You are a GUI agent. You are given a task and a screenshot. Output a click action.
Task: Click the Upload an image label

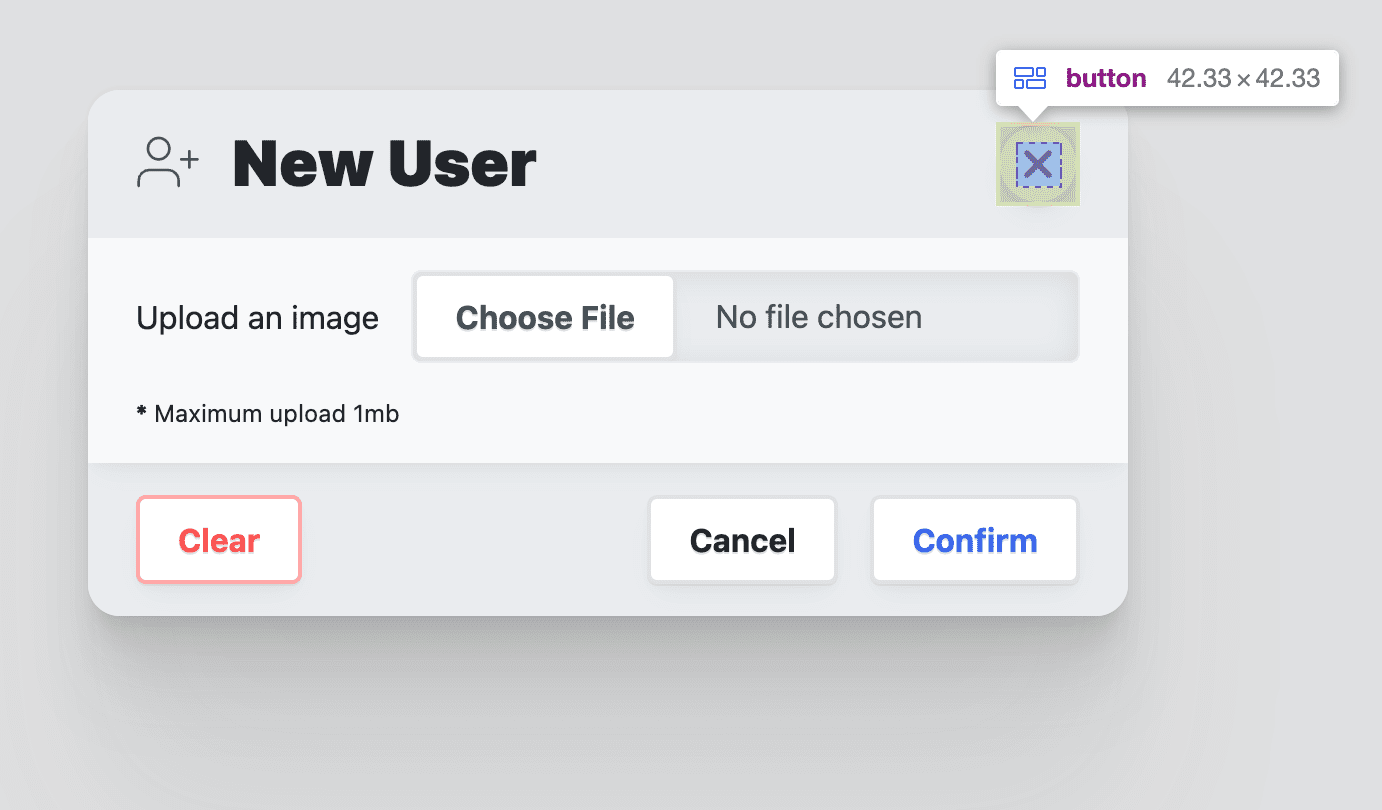pyautogui.click(x=257, y=317)
